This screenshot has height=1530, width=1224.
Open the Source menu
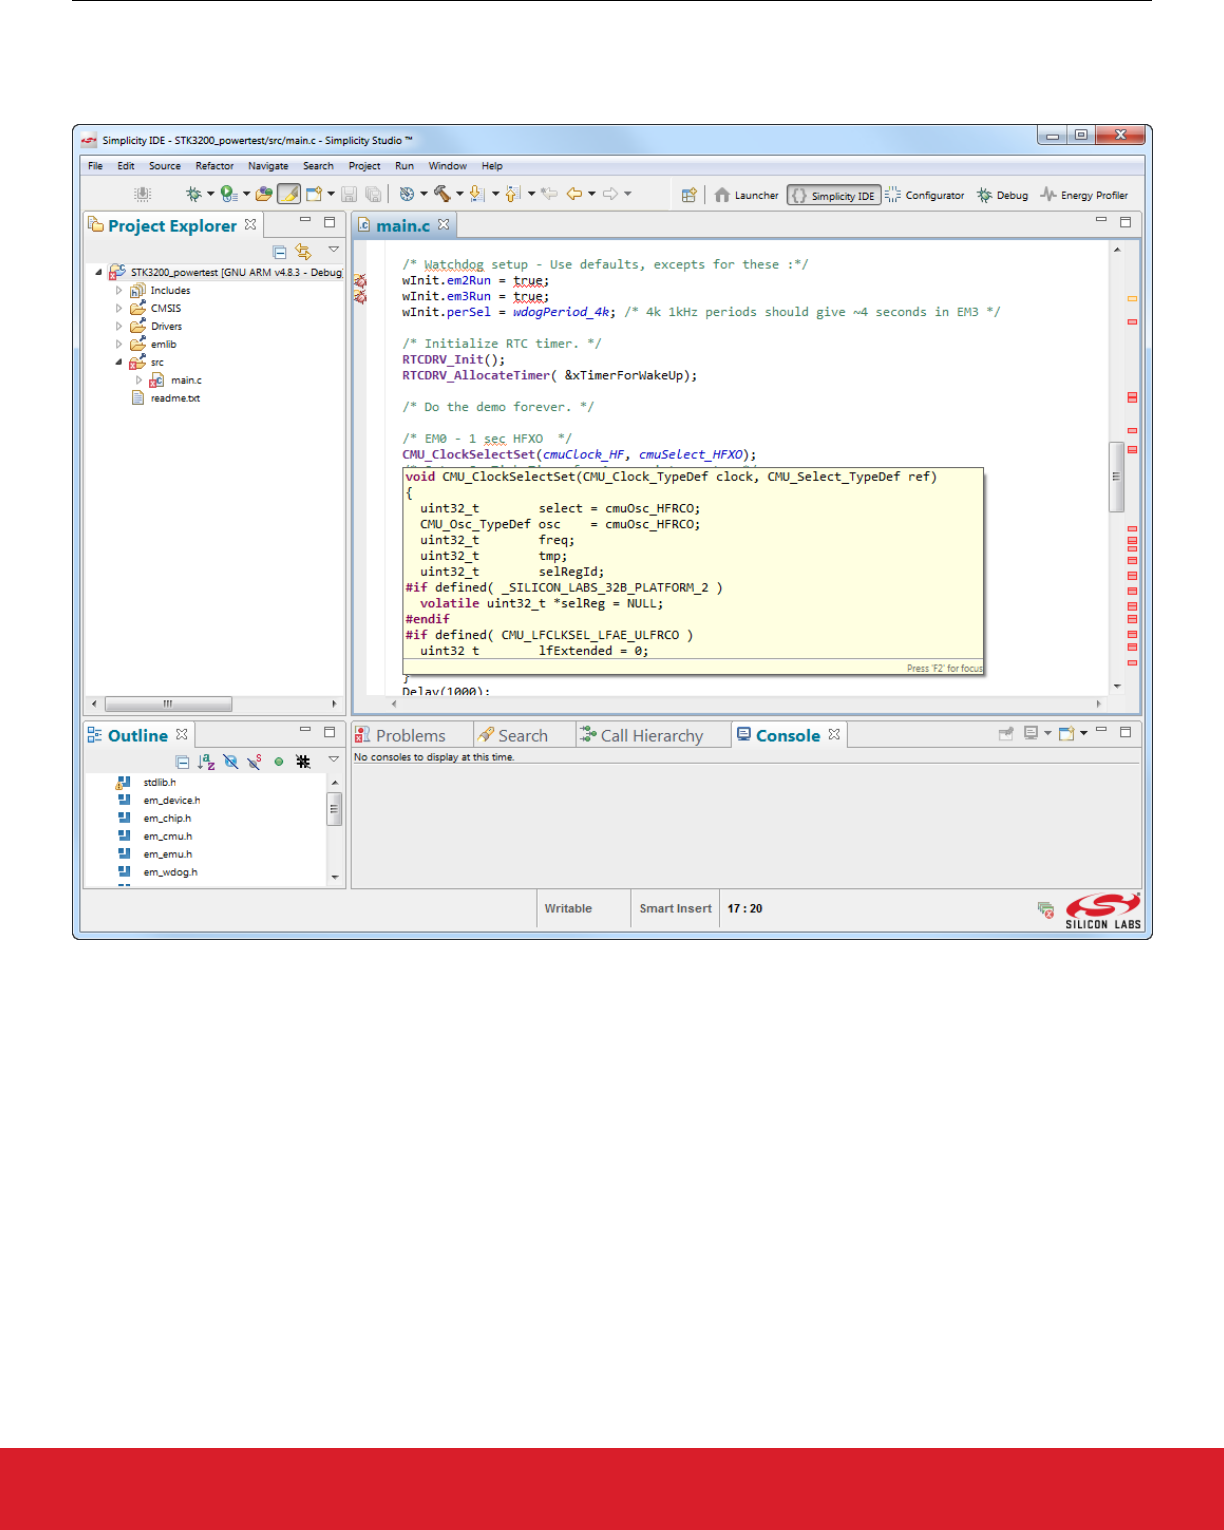(x=165, y=166)
